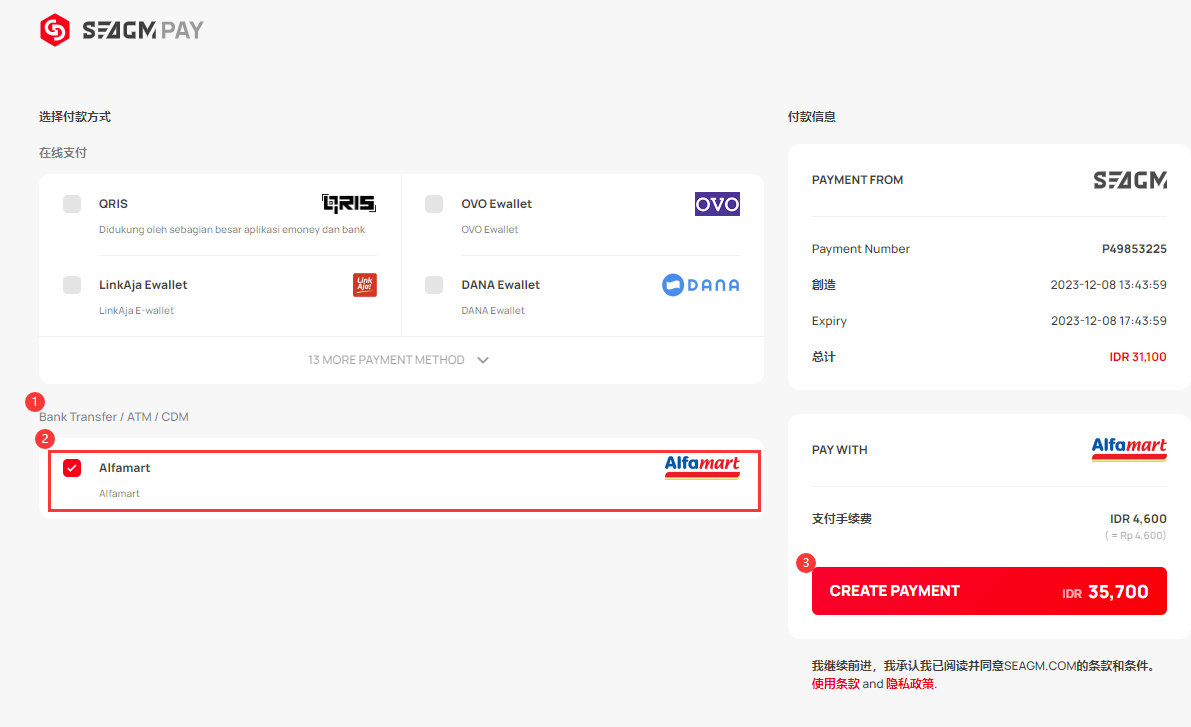Click the SEAGM logo in Payment From panel
Screen dimensions: 1191x727
(1130, 180)
